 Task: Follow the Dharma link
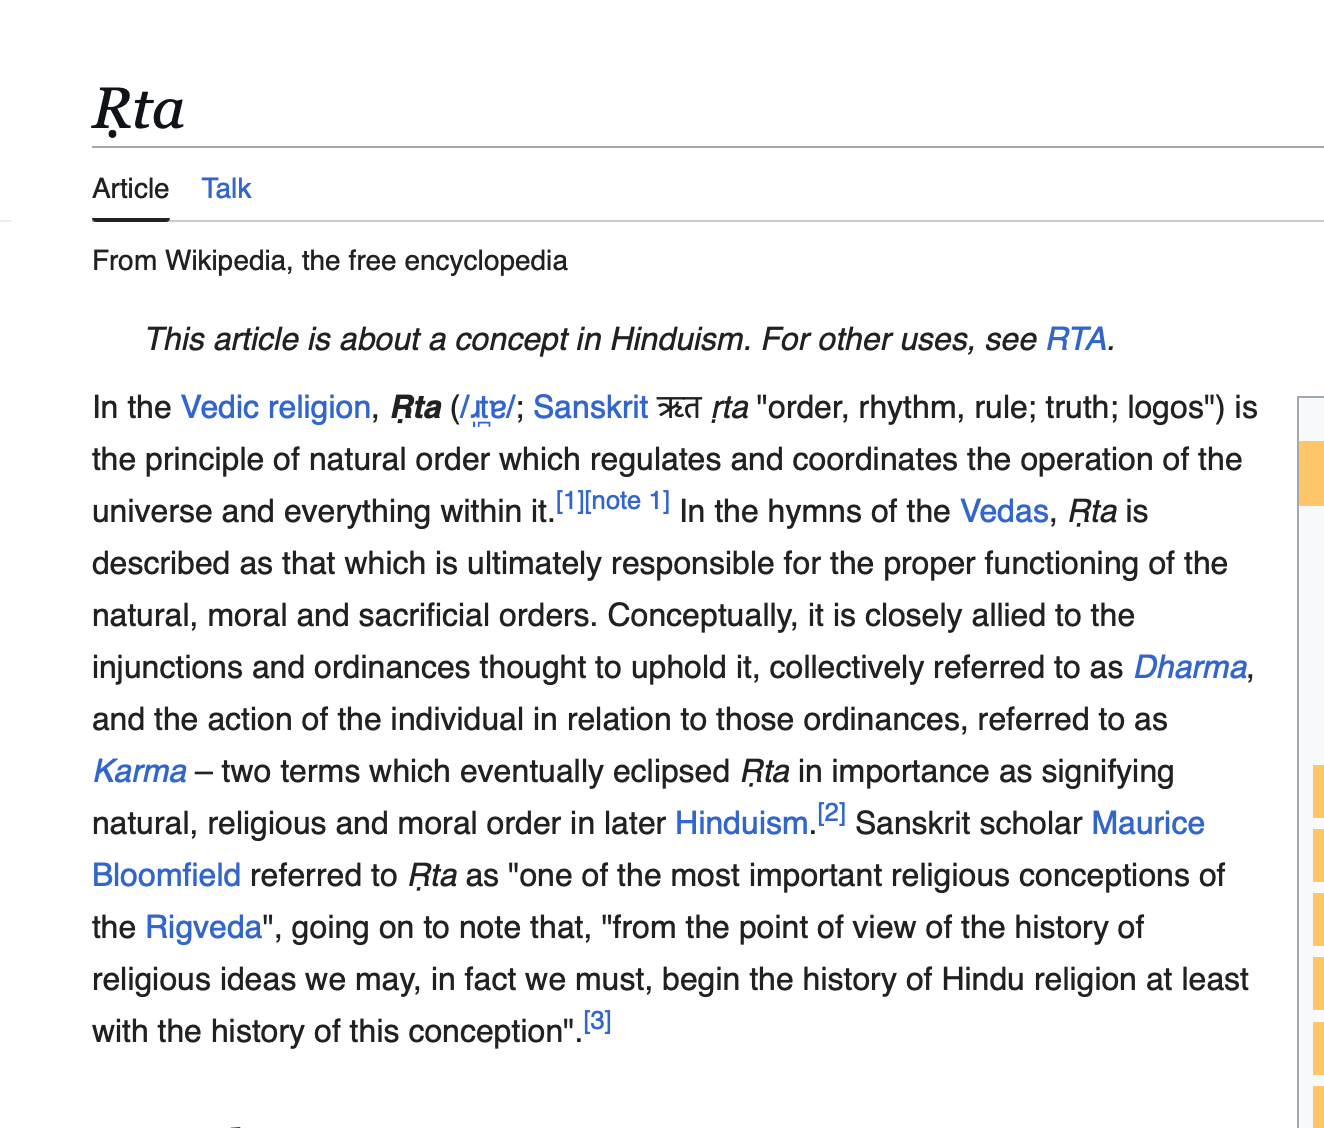1190,667
